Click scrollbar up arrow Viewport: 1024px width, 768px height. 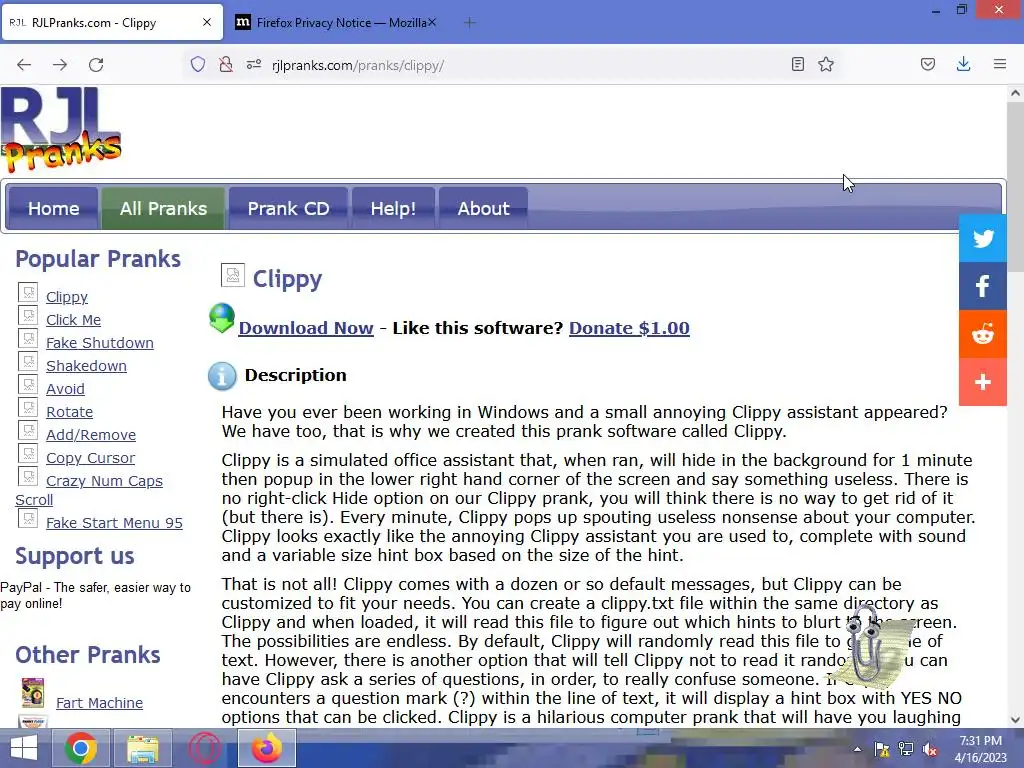[x=1015, y=93]
